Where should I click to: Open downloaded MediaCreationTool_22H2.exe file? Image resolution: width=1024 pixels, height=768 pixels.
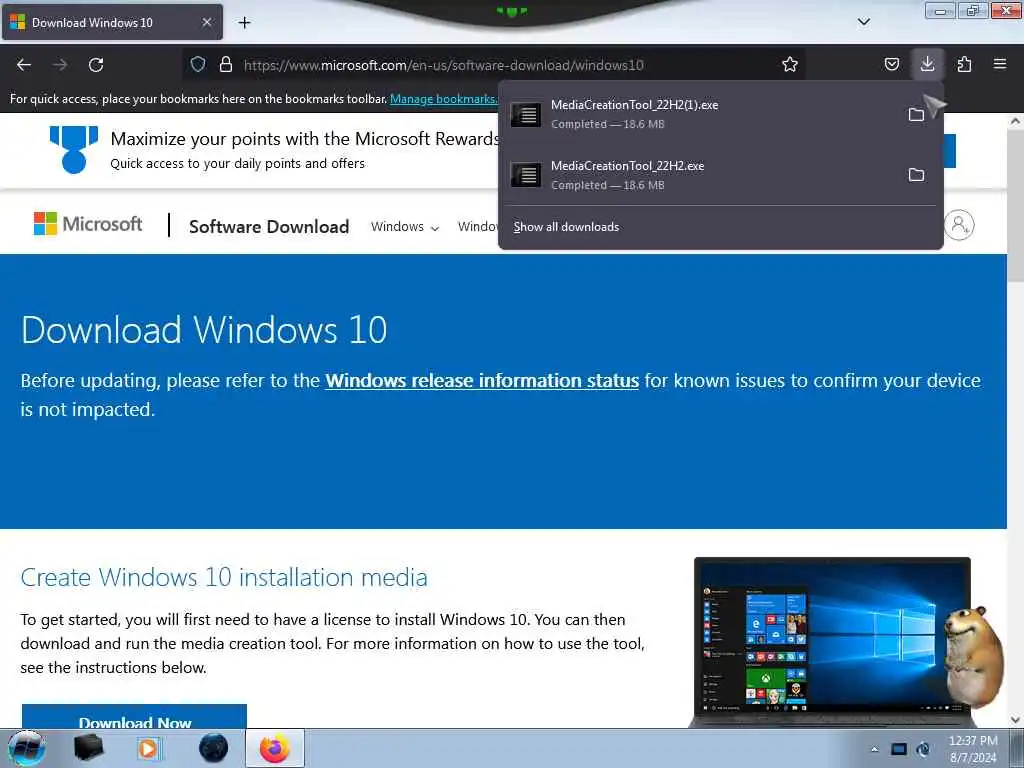pos(702,175)
